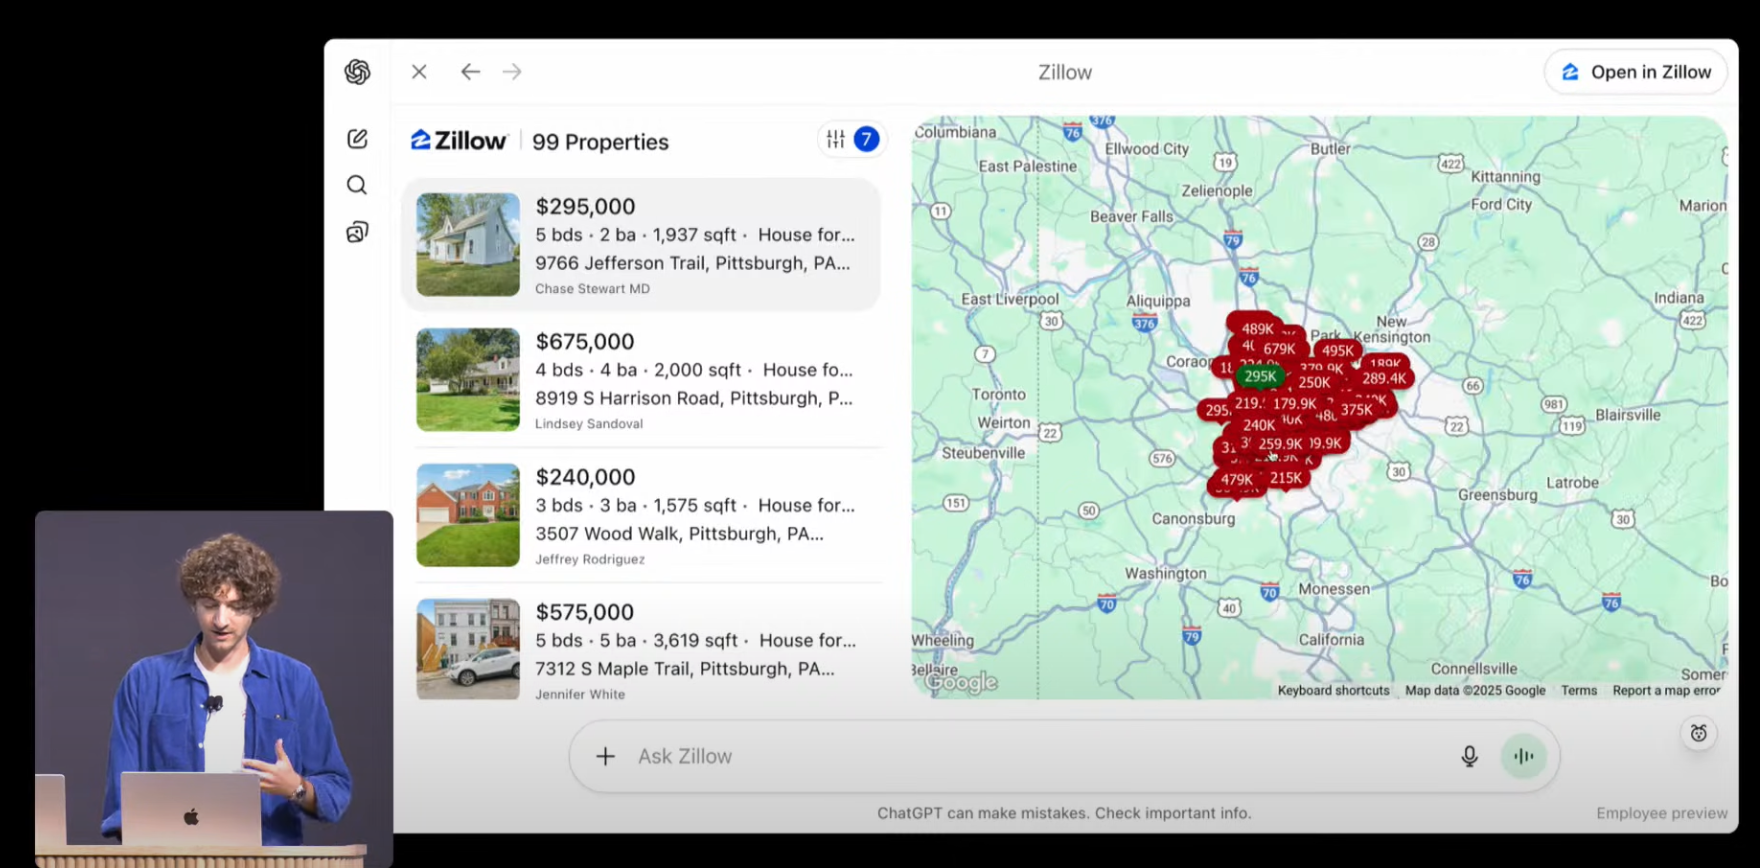Select the $295,000 Jefferson Trail listing
Screen dimensions: 1760x868
tap(641, 245)
